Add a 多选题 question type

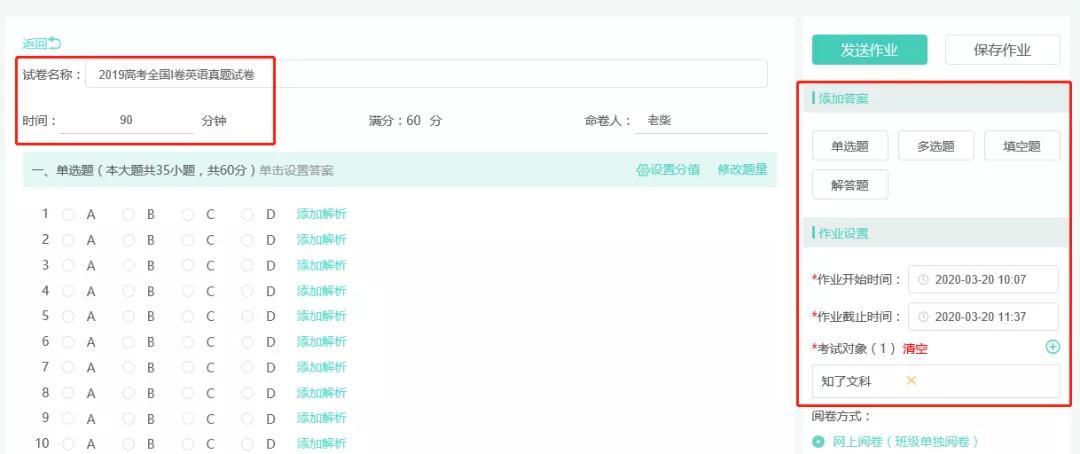(x=935, y=146)
